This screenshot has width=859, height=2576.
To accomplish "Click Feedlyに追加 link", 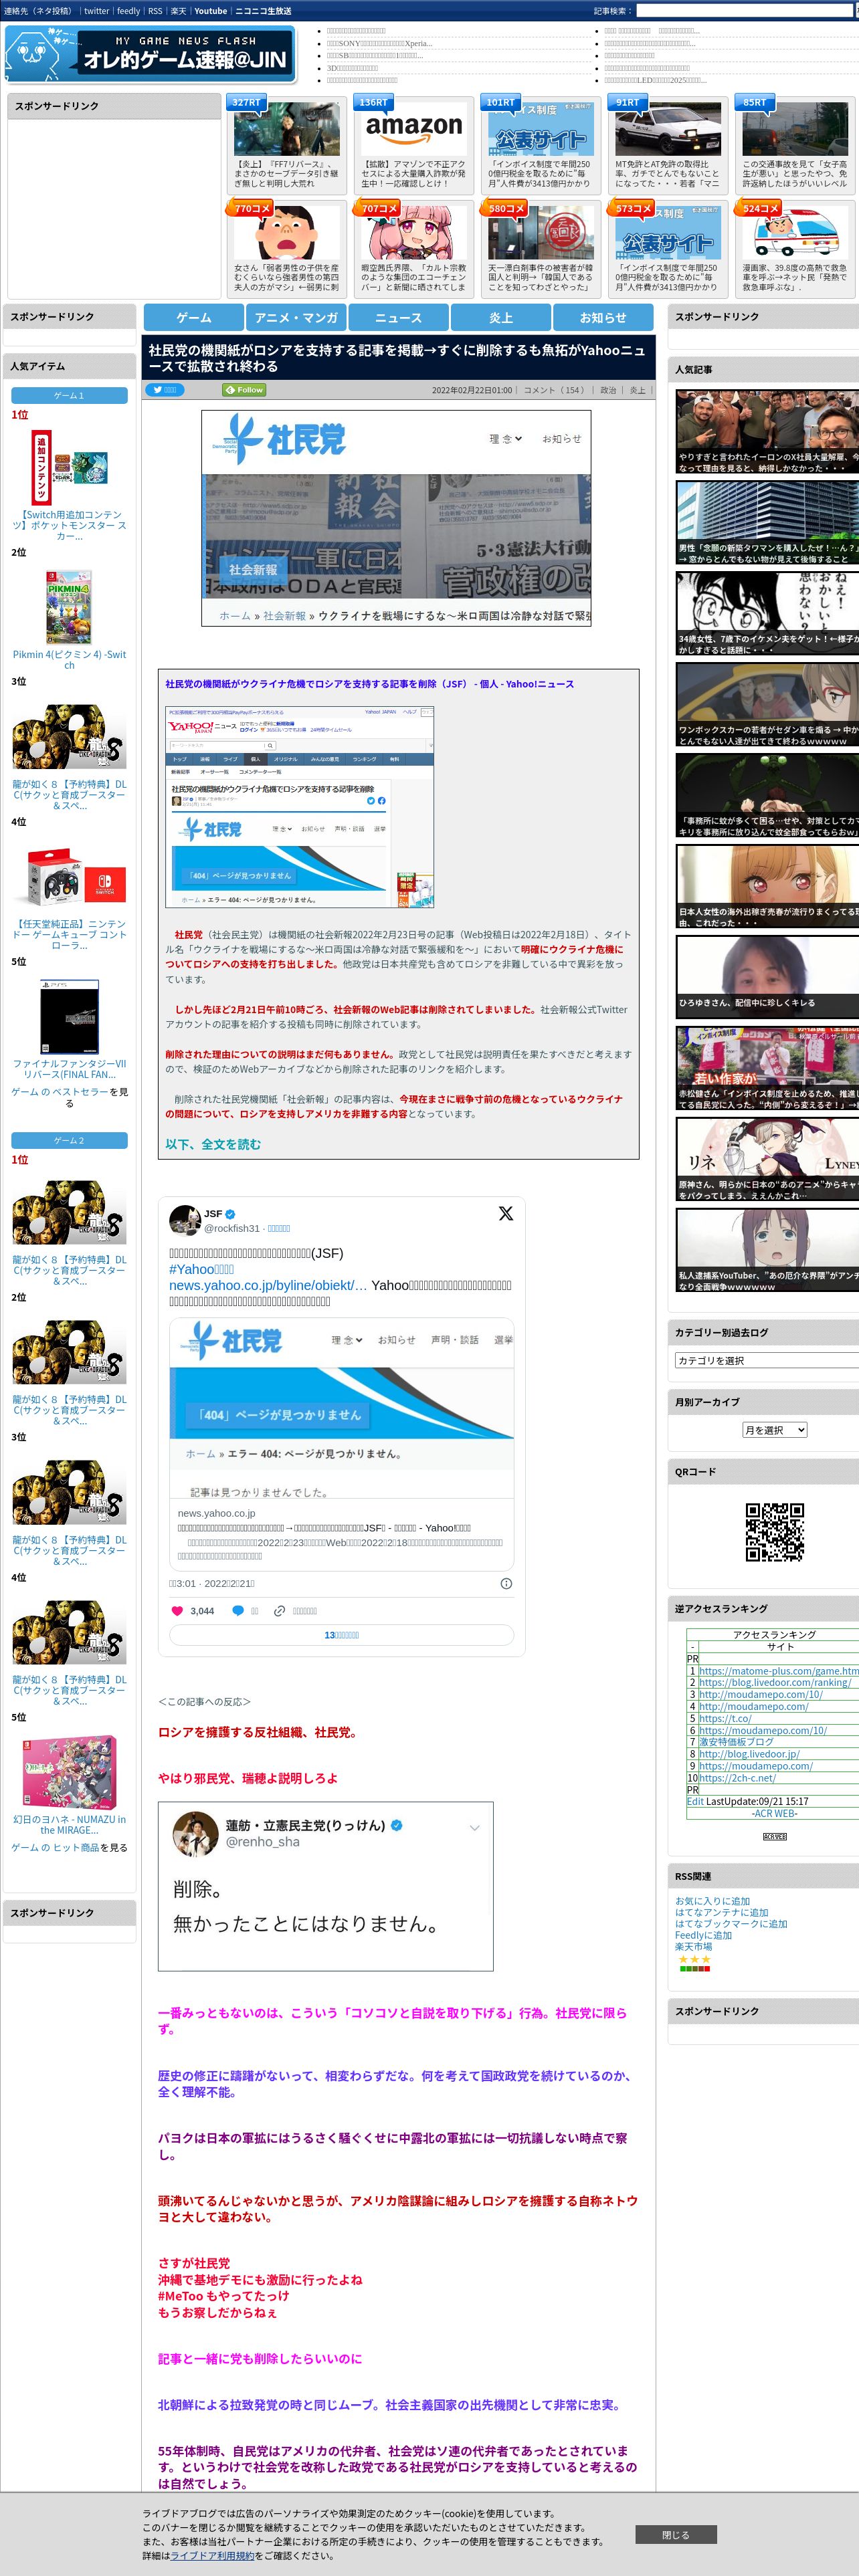I will click(703, 1936).
